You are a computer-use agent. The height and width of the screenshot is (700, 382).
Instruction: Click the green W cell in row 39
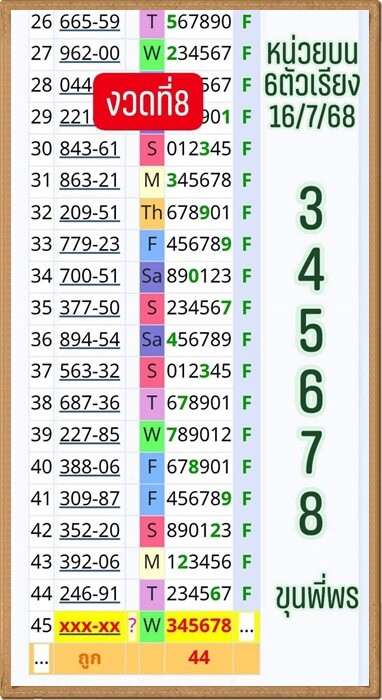pos(152,435)
